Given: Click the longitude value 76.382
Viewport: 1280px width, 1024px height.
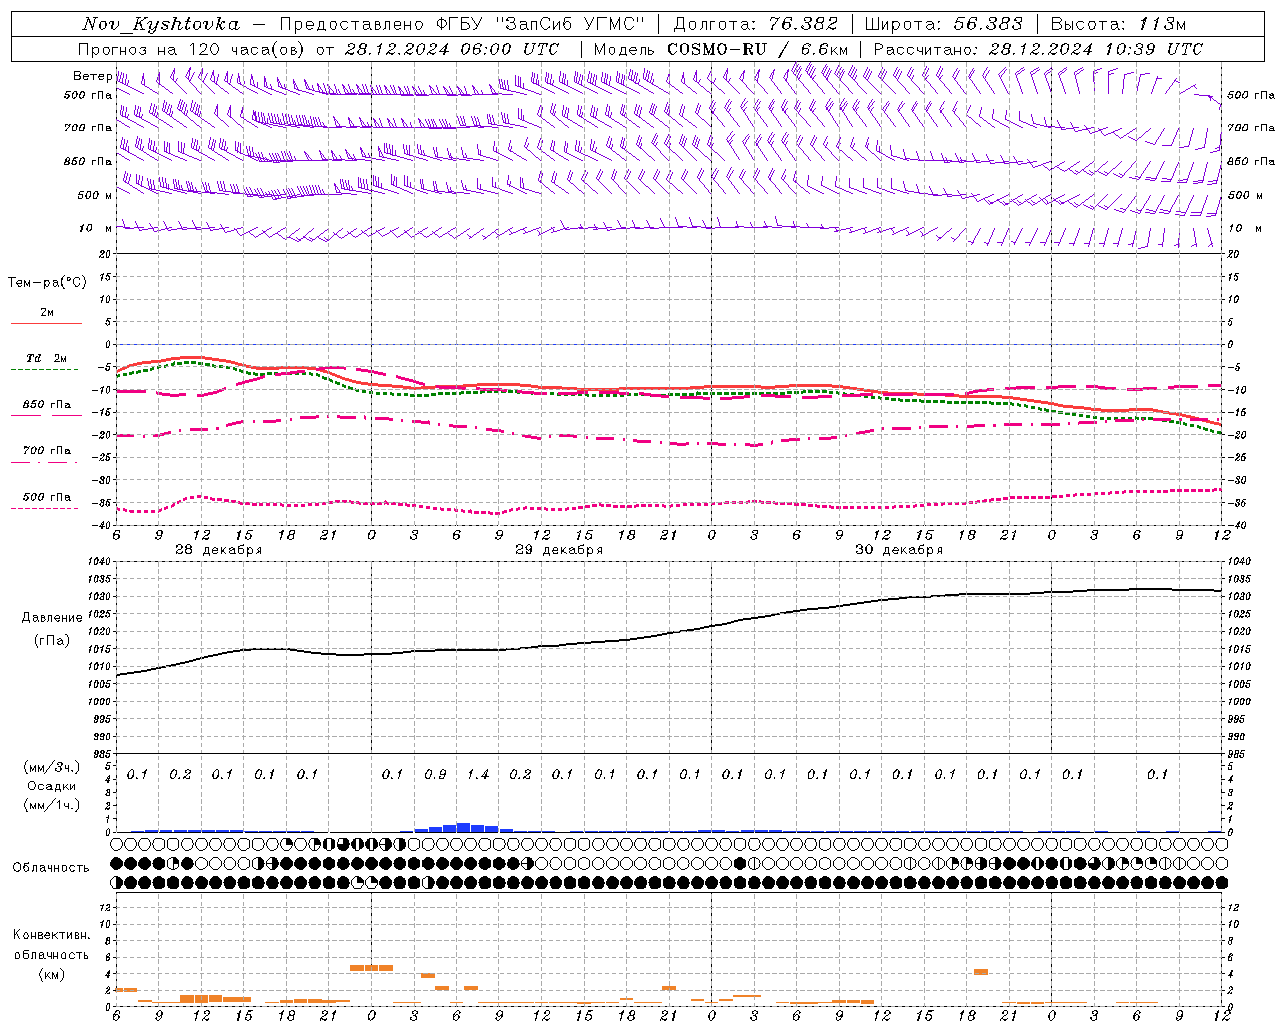Looking at the screenshot, I should pos(803,24).
